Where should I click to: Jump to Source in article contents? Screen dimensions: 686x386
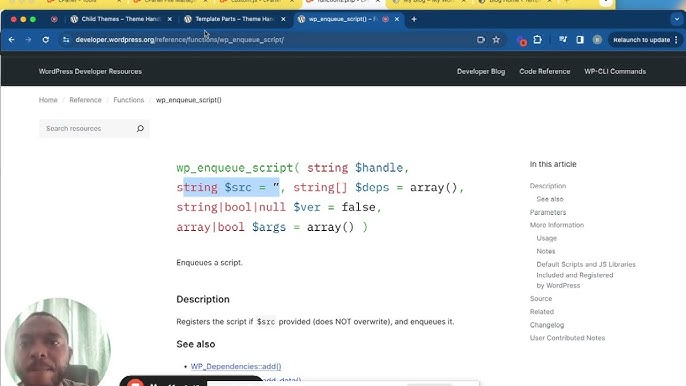tap(541, 298)
